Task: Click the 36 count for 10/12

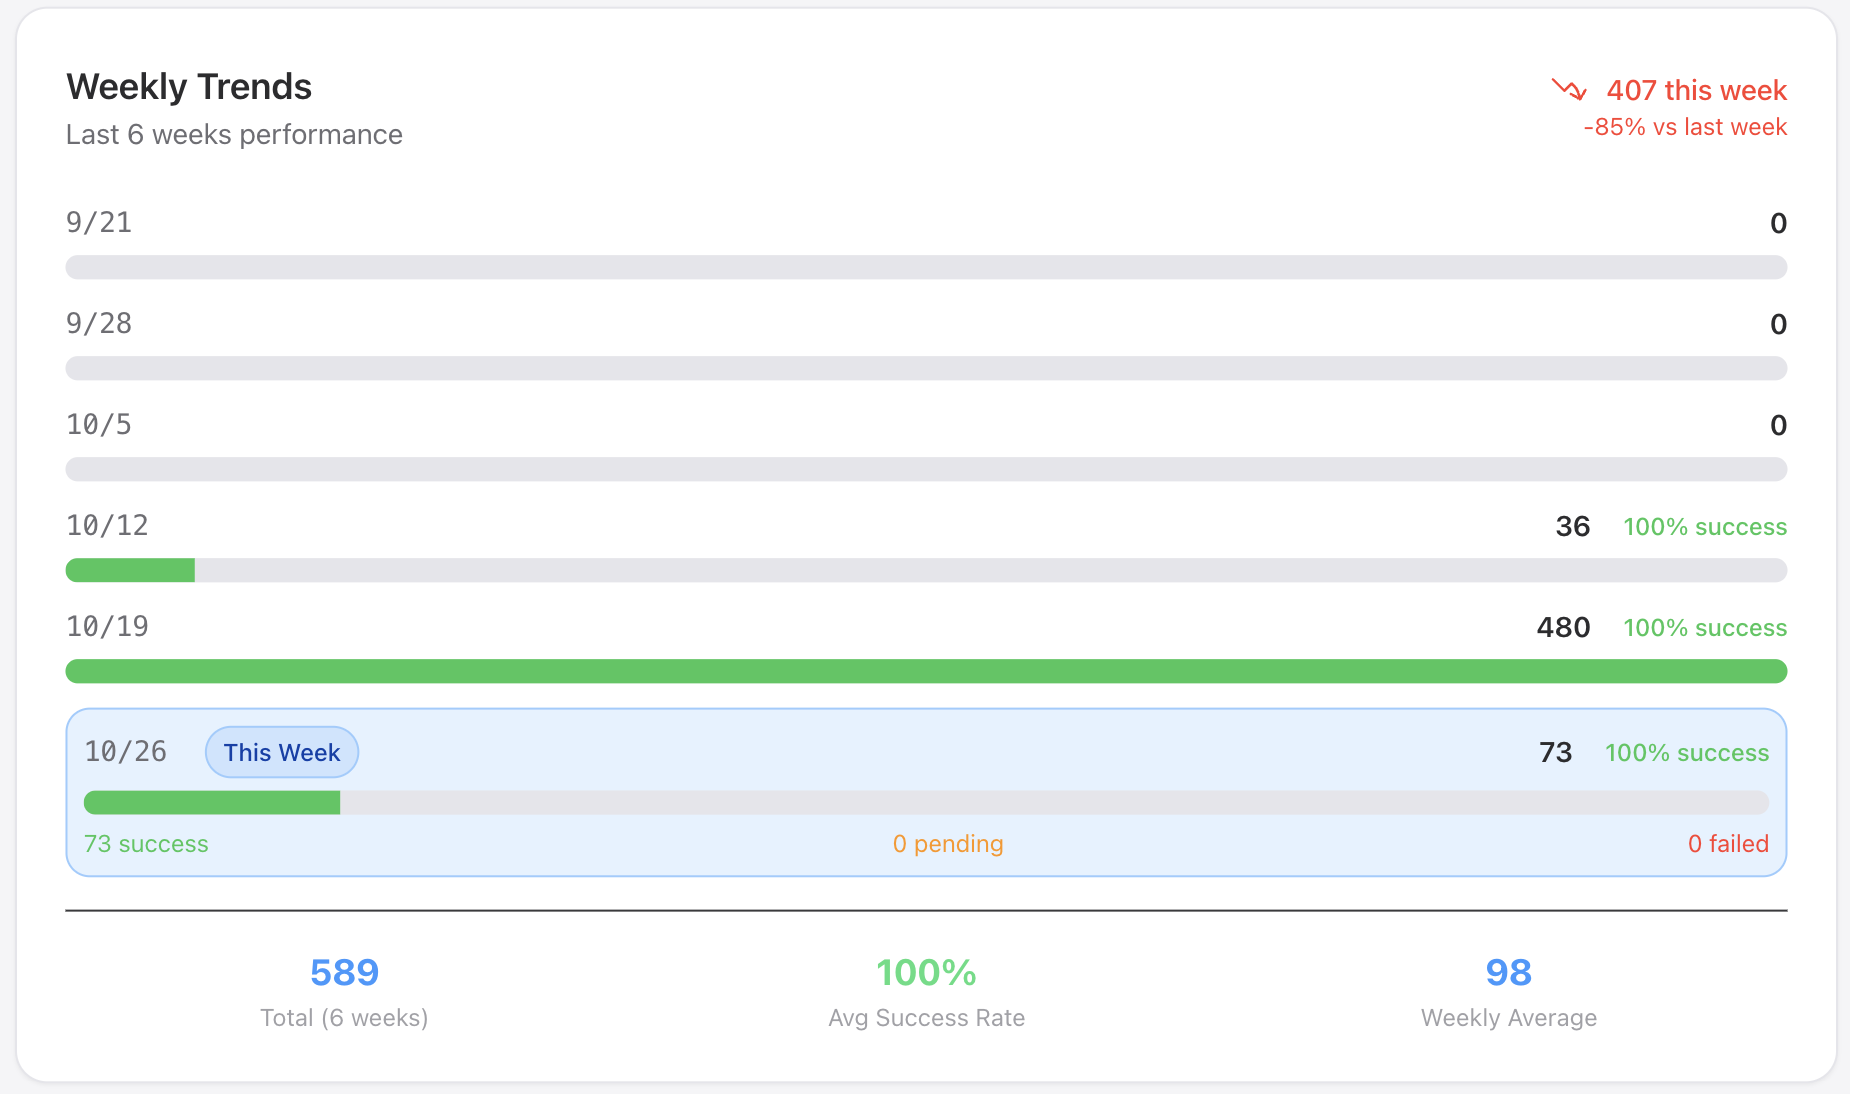Action: click(1572, 526)
